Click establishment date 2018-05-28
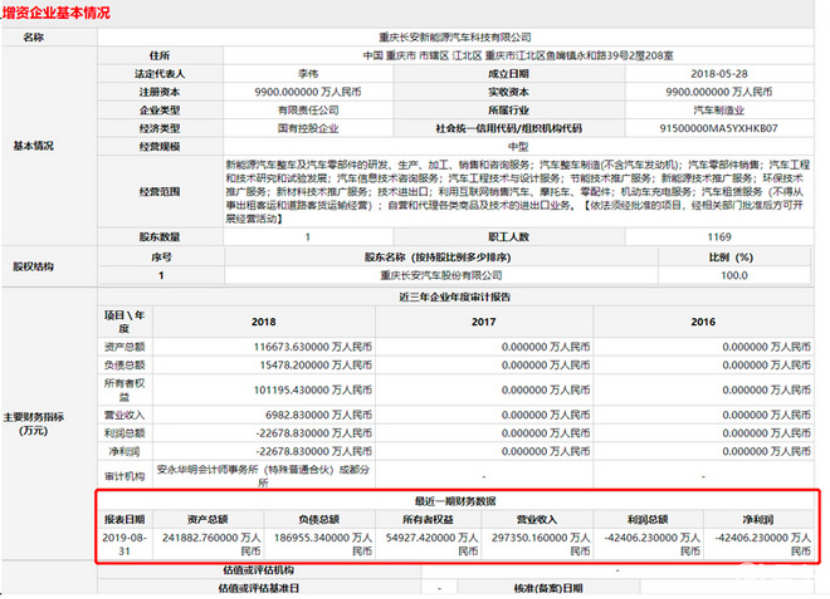Screen dimensions: 830x599 click(719, 74)
